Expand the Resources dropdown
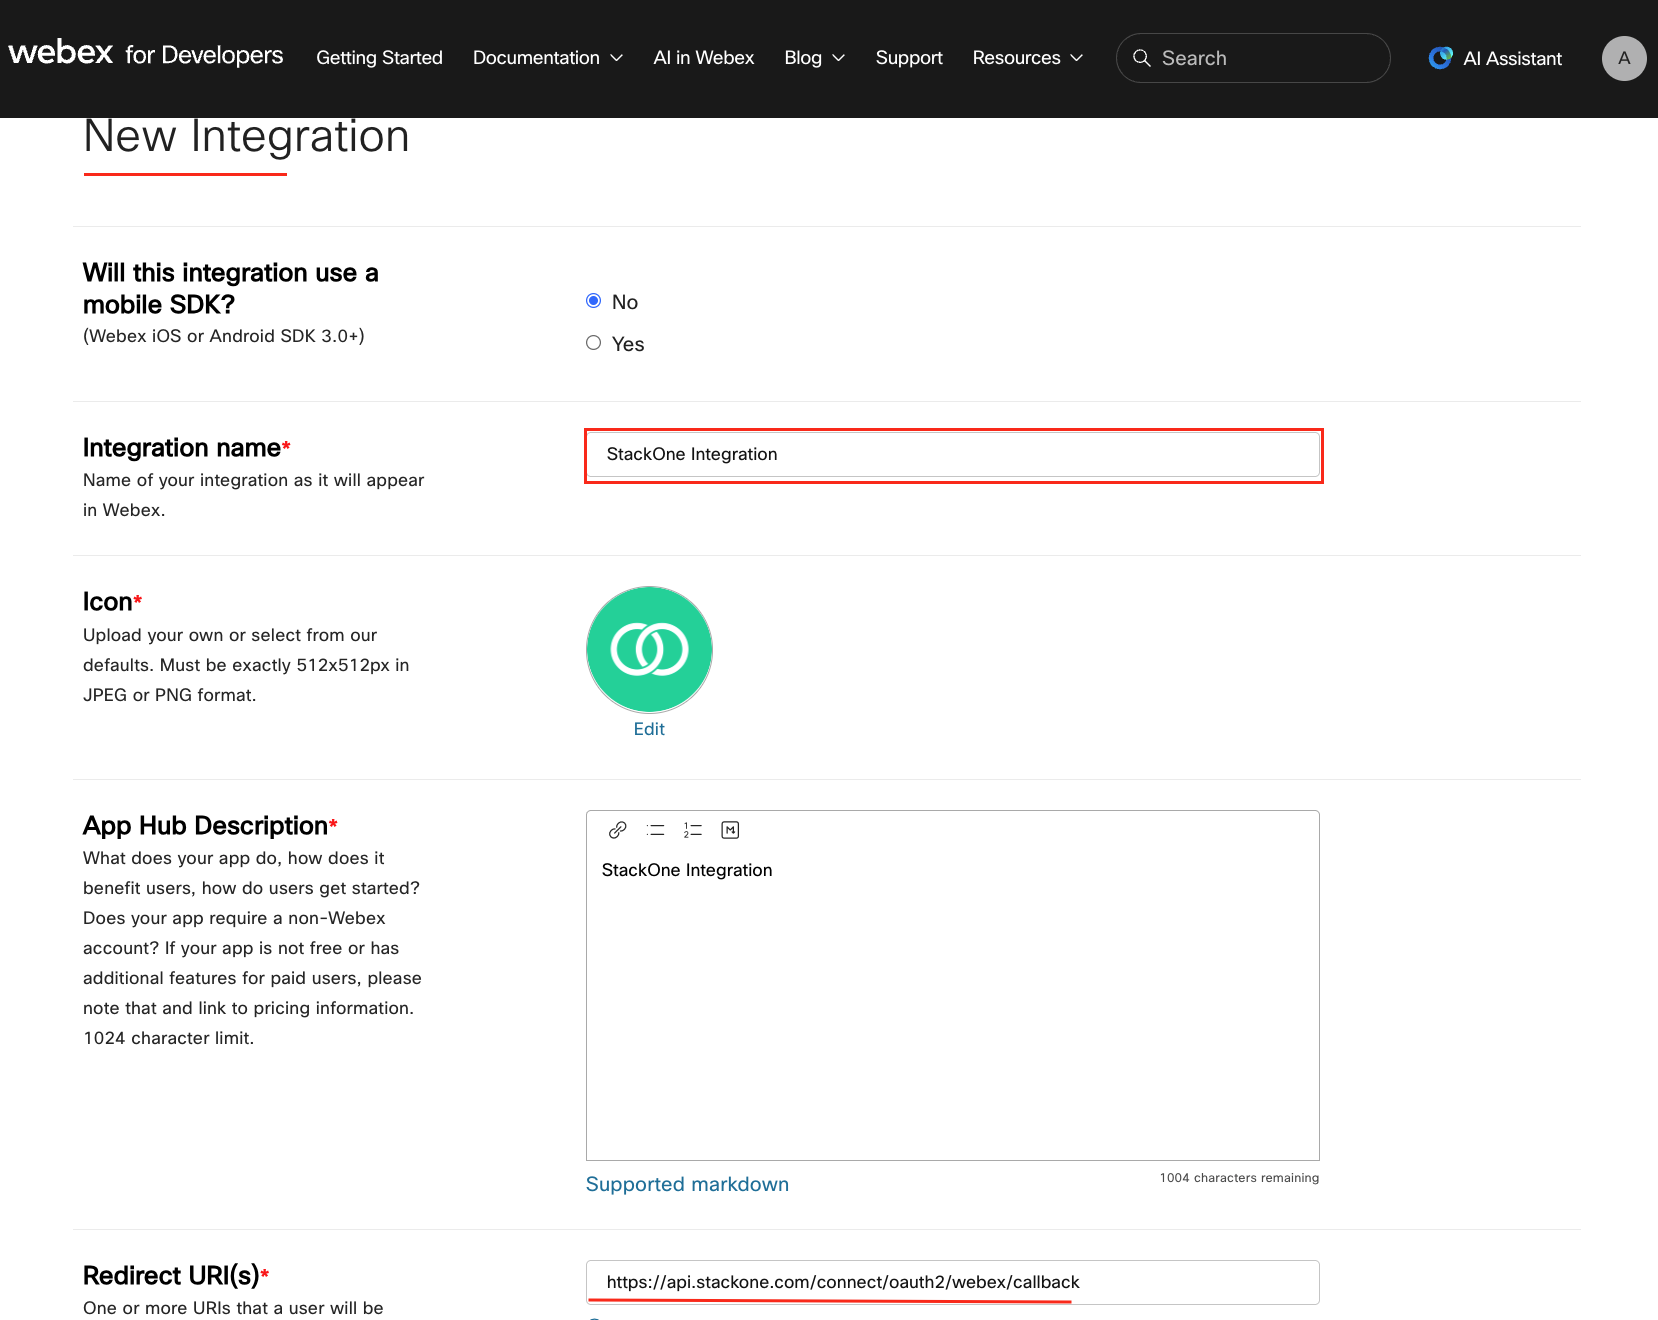 1027,58
